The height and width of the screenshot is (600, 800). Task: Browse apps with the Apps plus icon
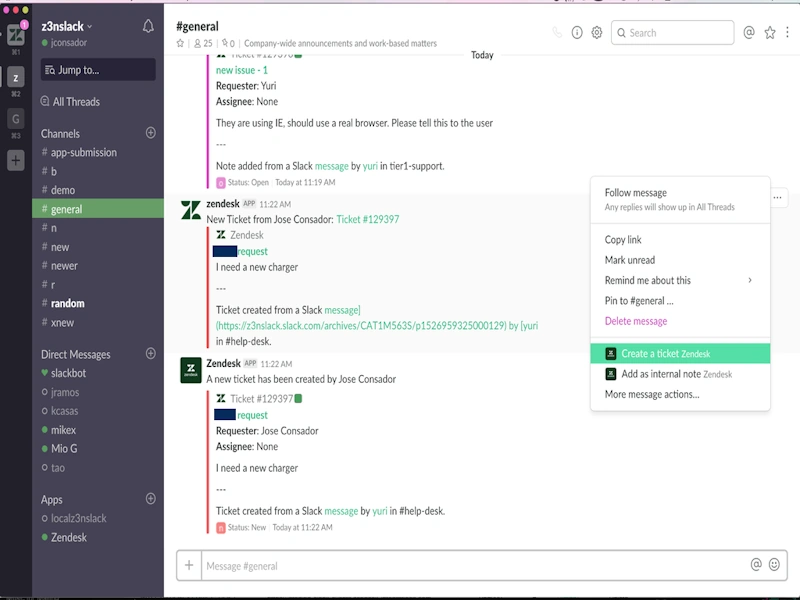(151, 498)
